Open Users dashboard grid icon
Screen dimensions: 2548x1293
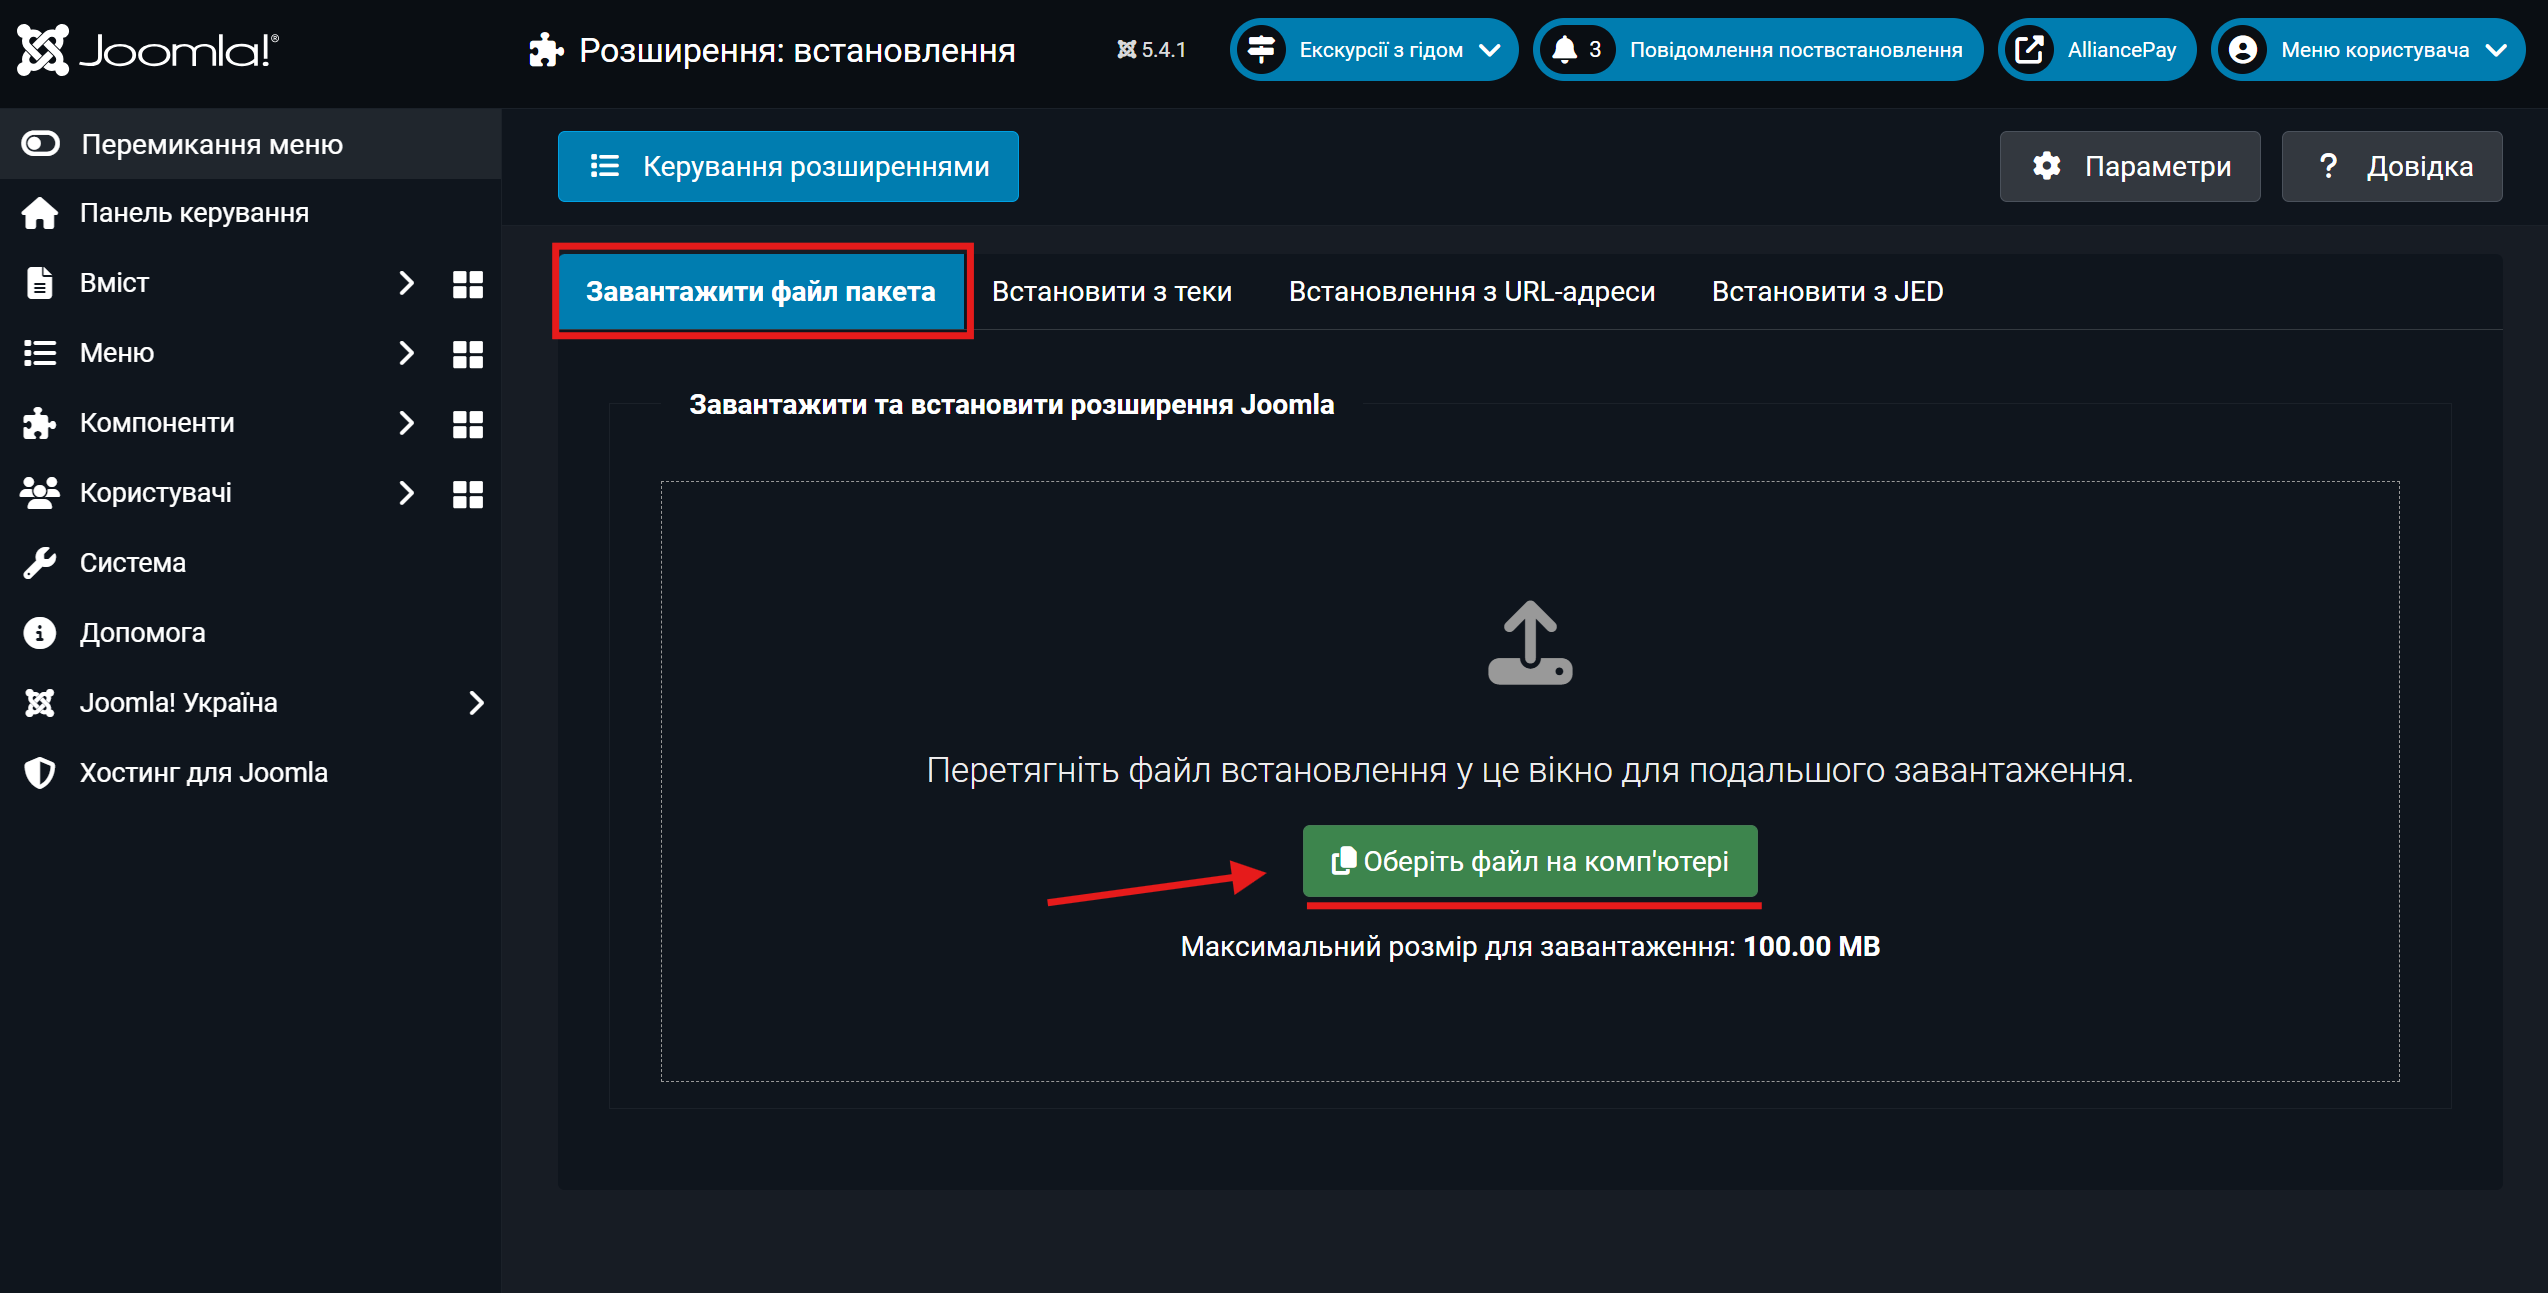467,494
